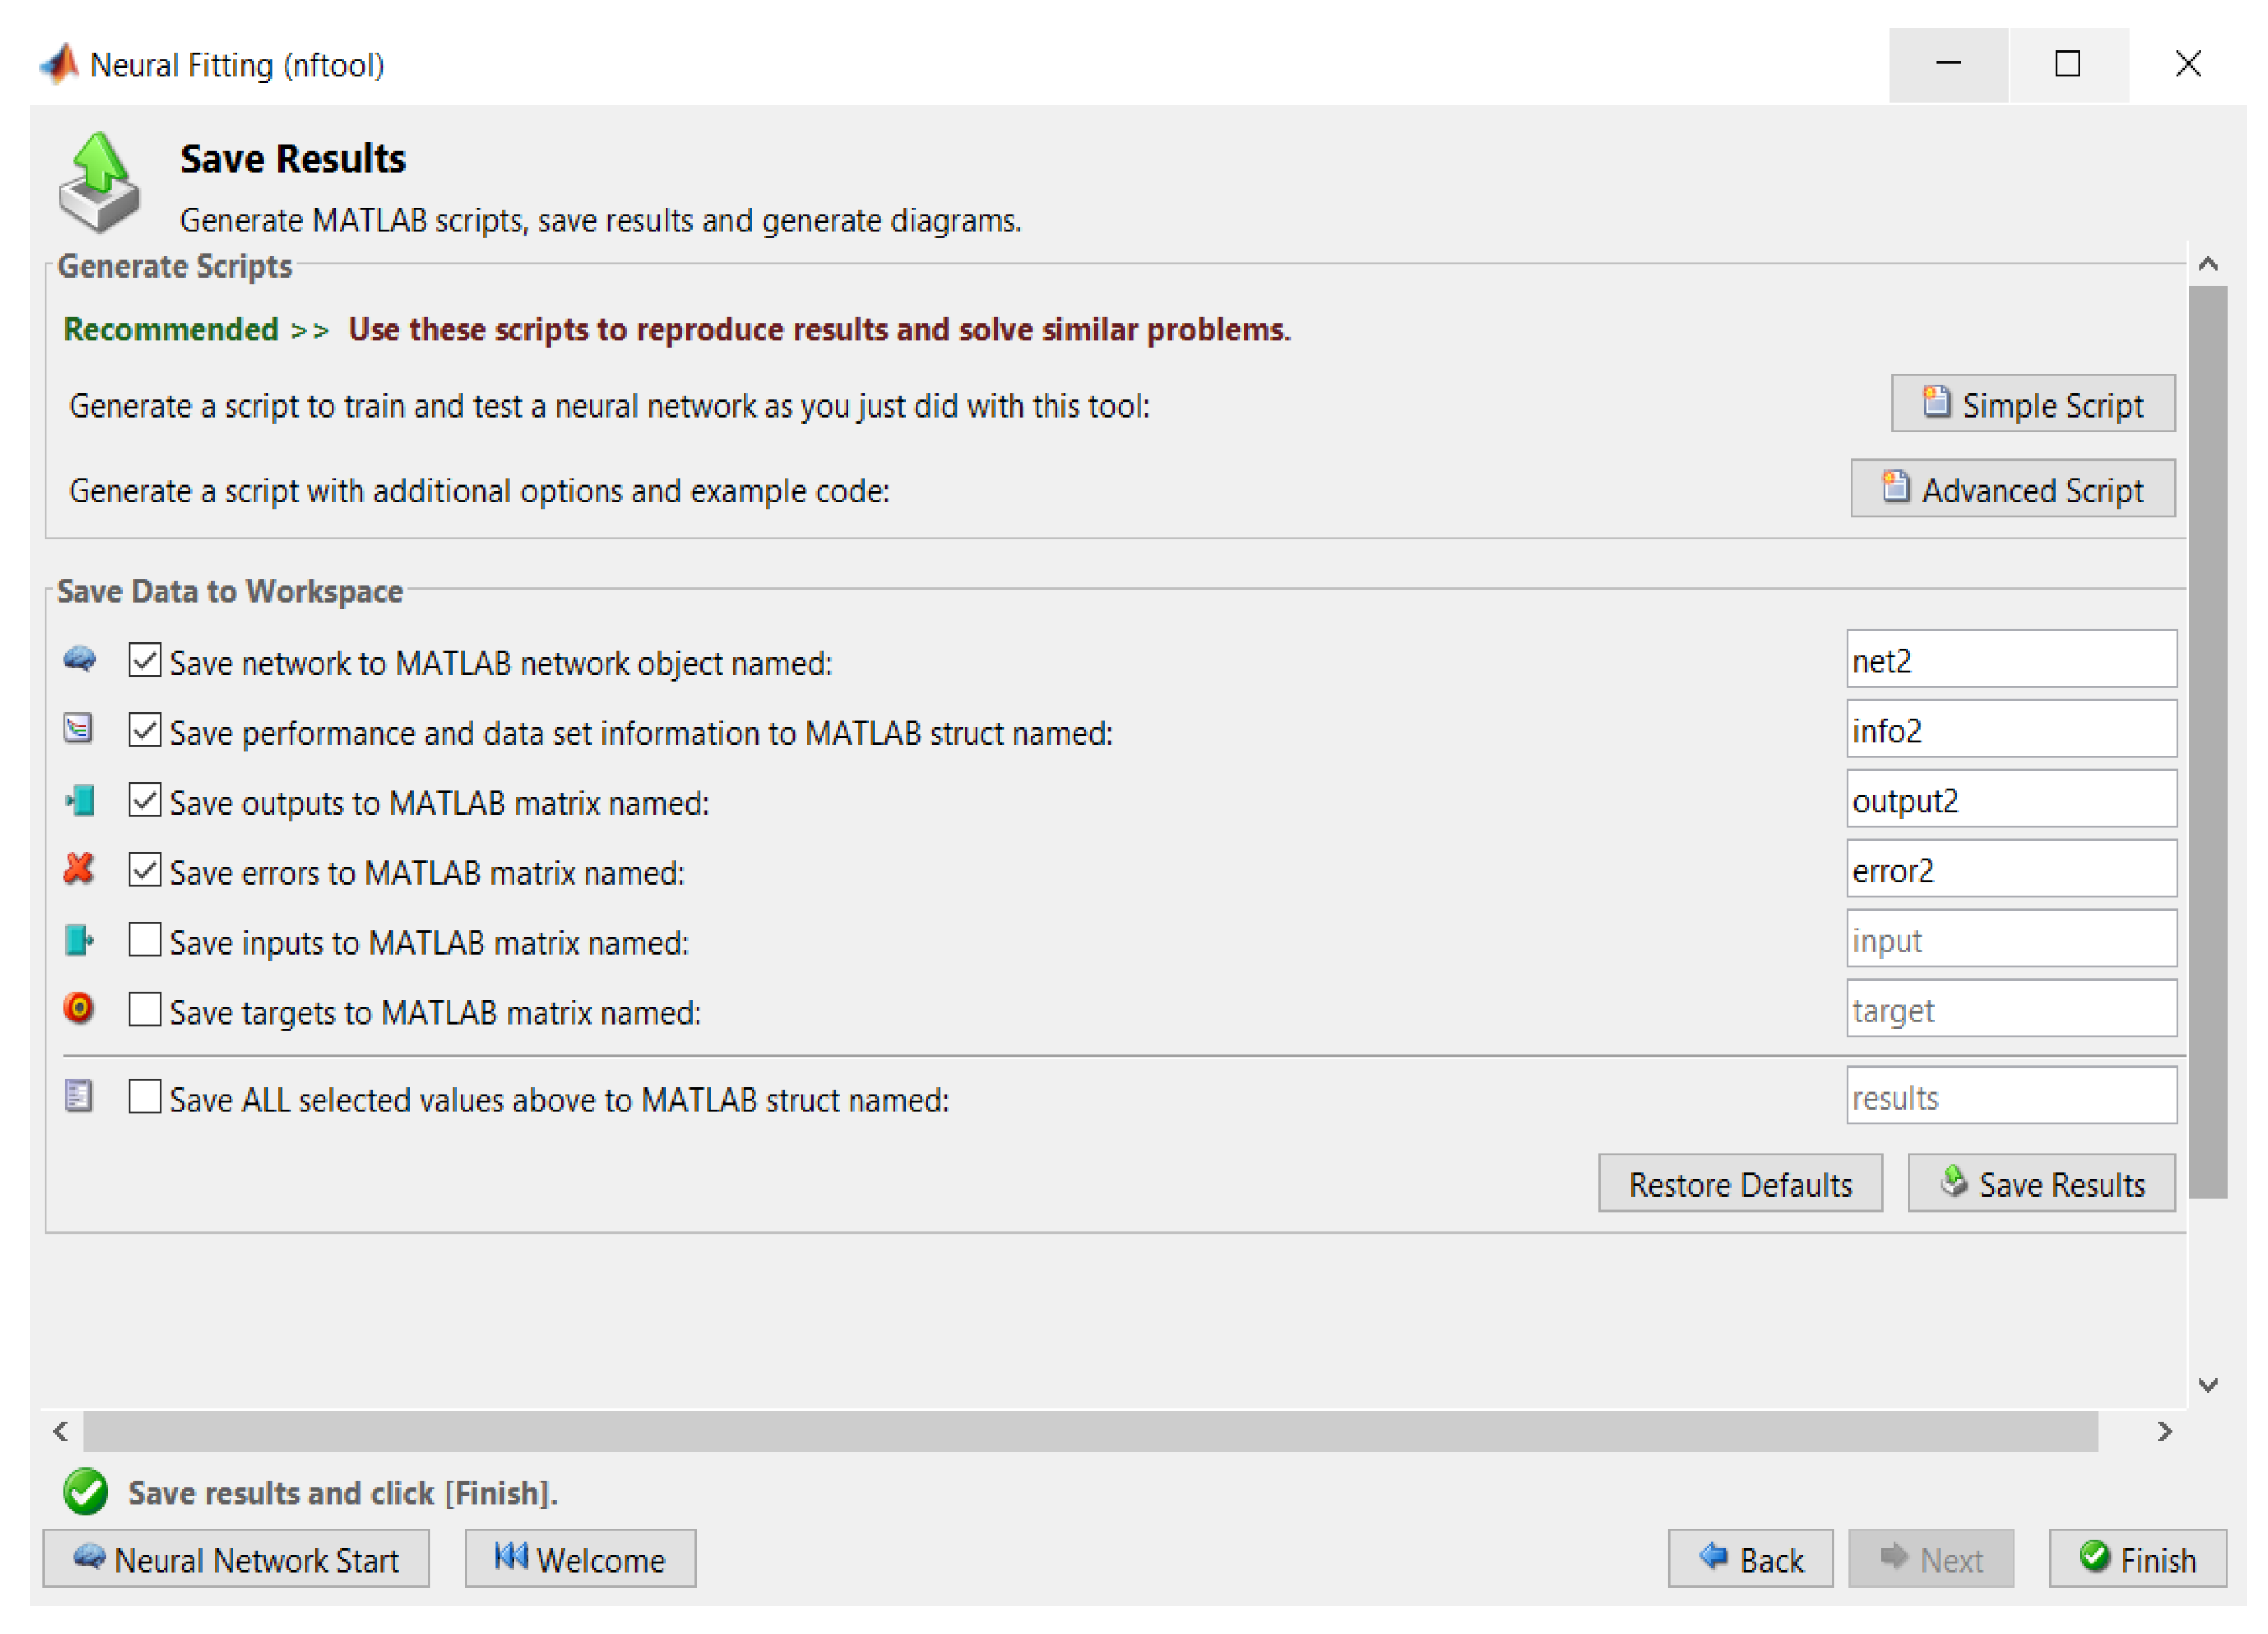Uncheck Save network to MATLAB object checkbox
The width and height of the screenshot is (2268, 1634).
pos(145,660)
